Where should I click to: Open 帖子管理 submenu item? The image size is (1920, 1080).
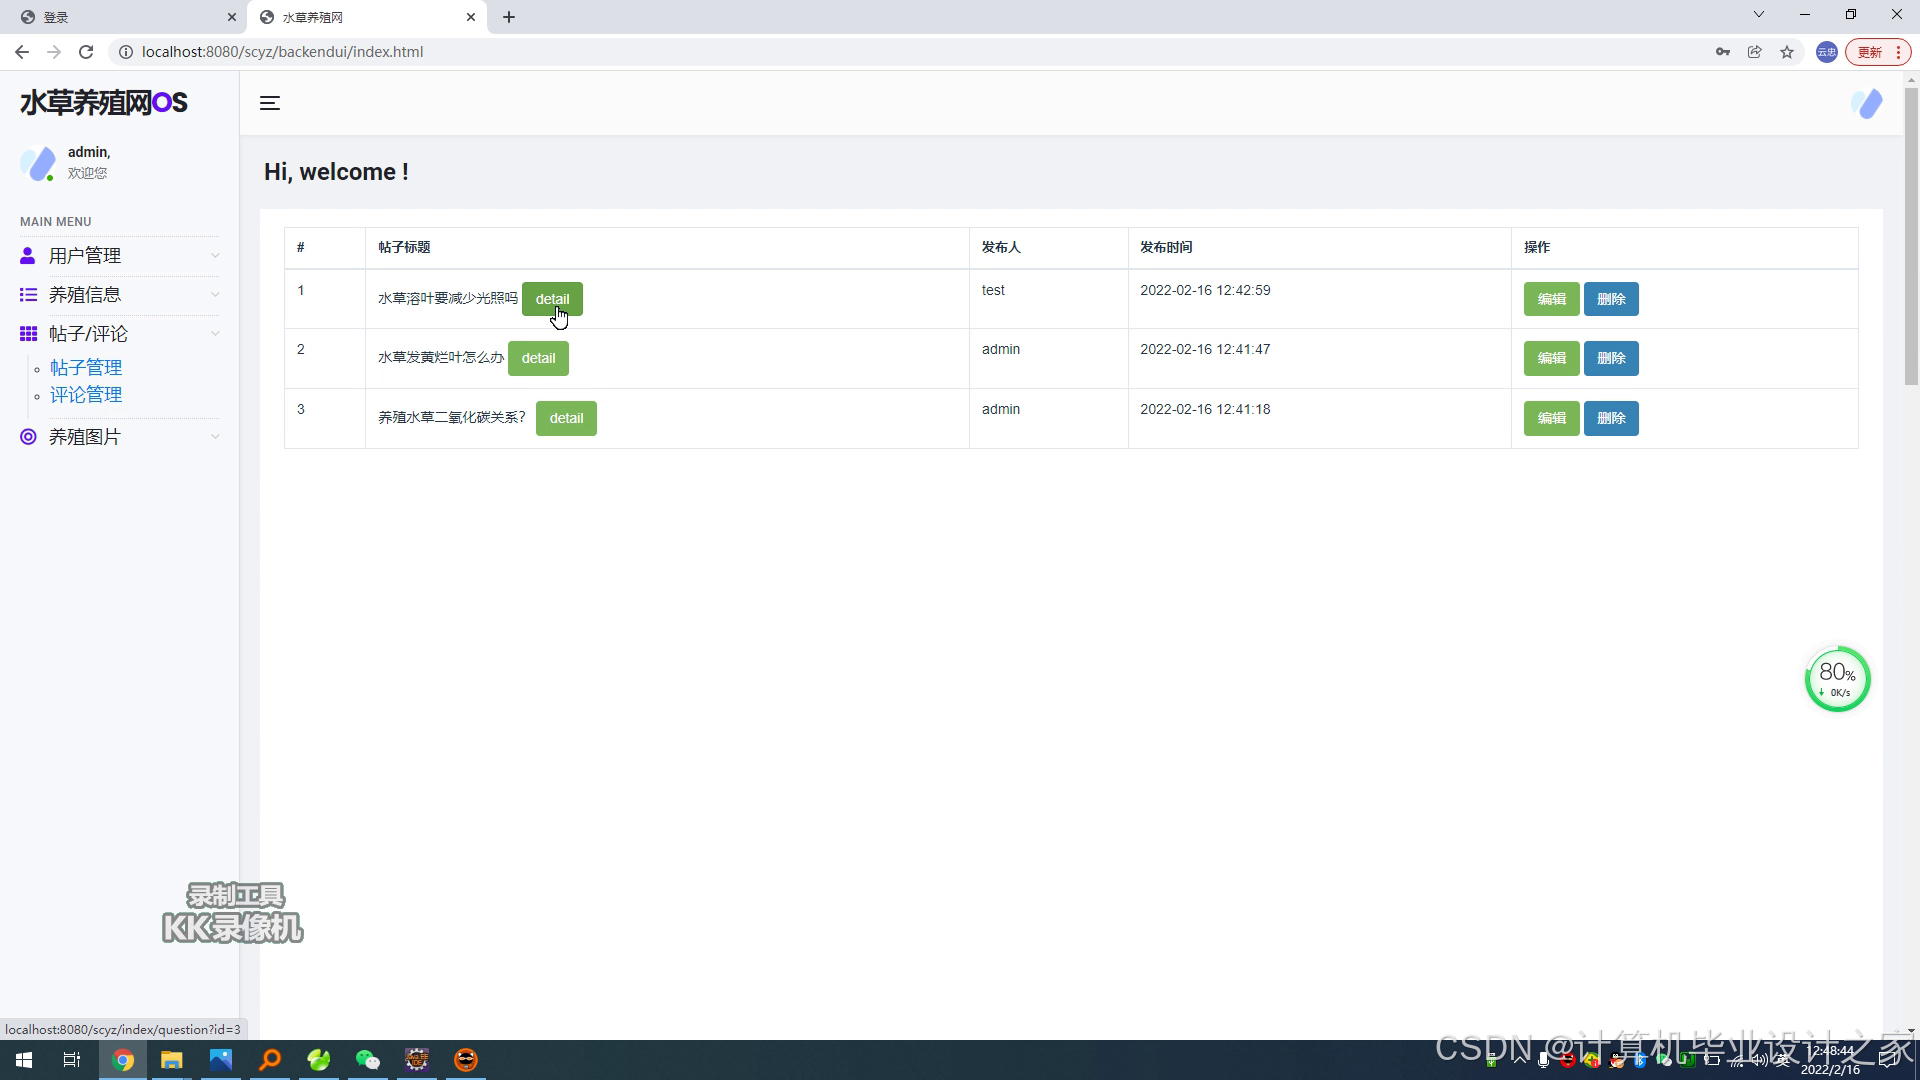click(x=86, y=368)
